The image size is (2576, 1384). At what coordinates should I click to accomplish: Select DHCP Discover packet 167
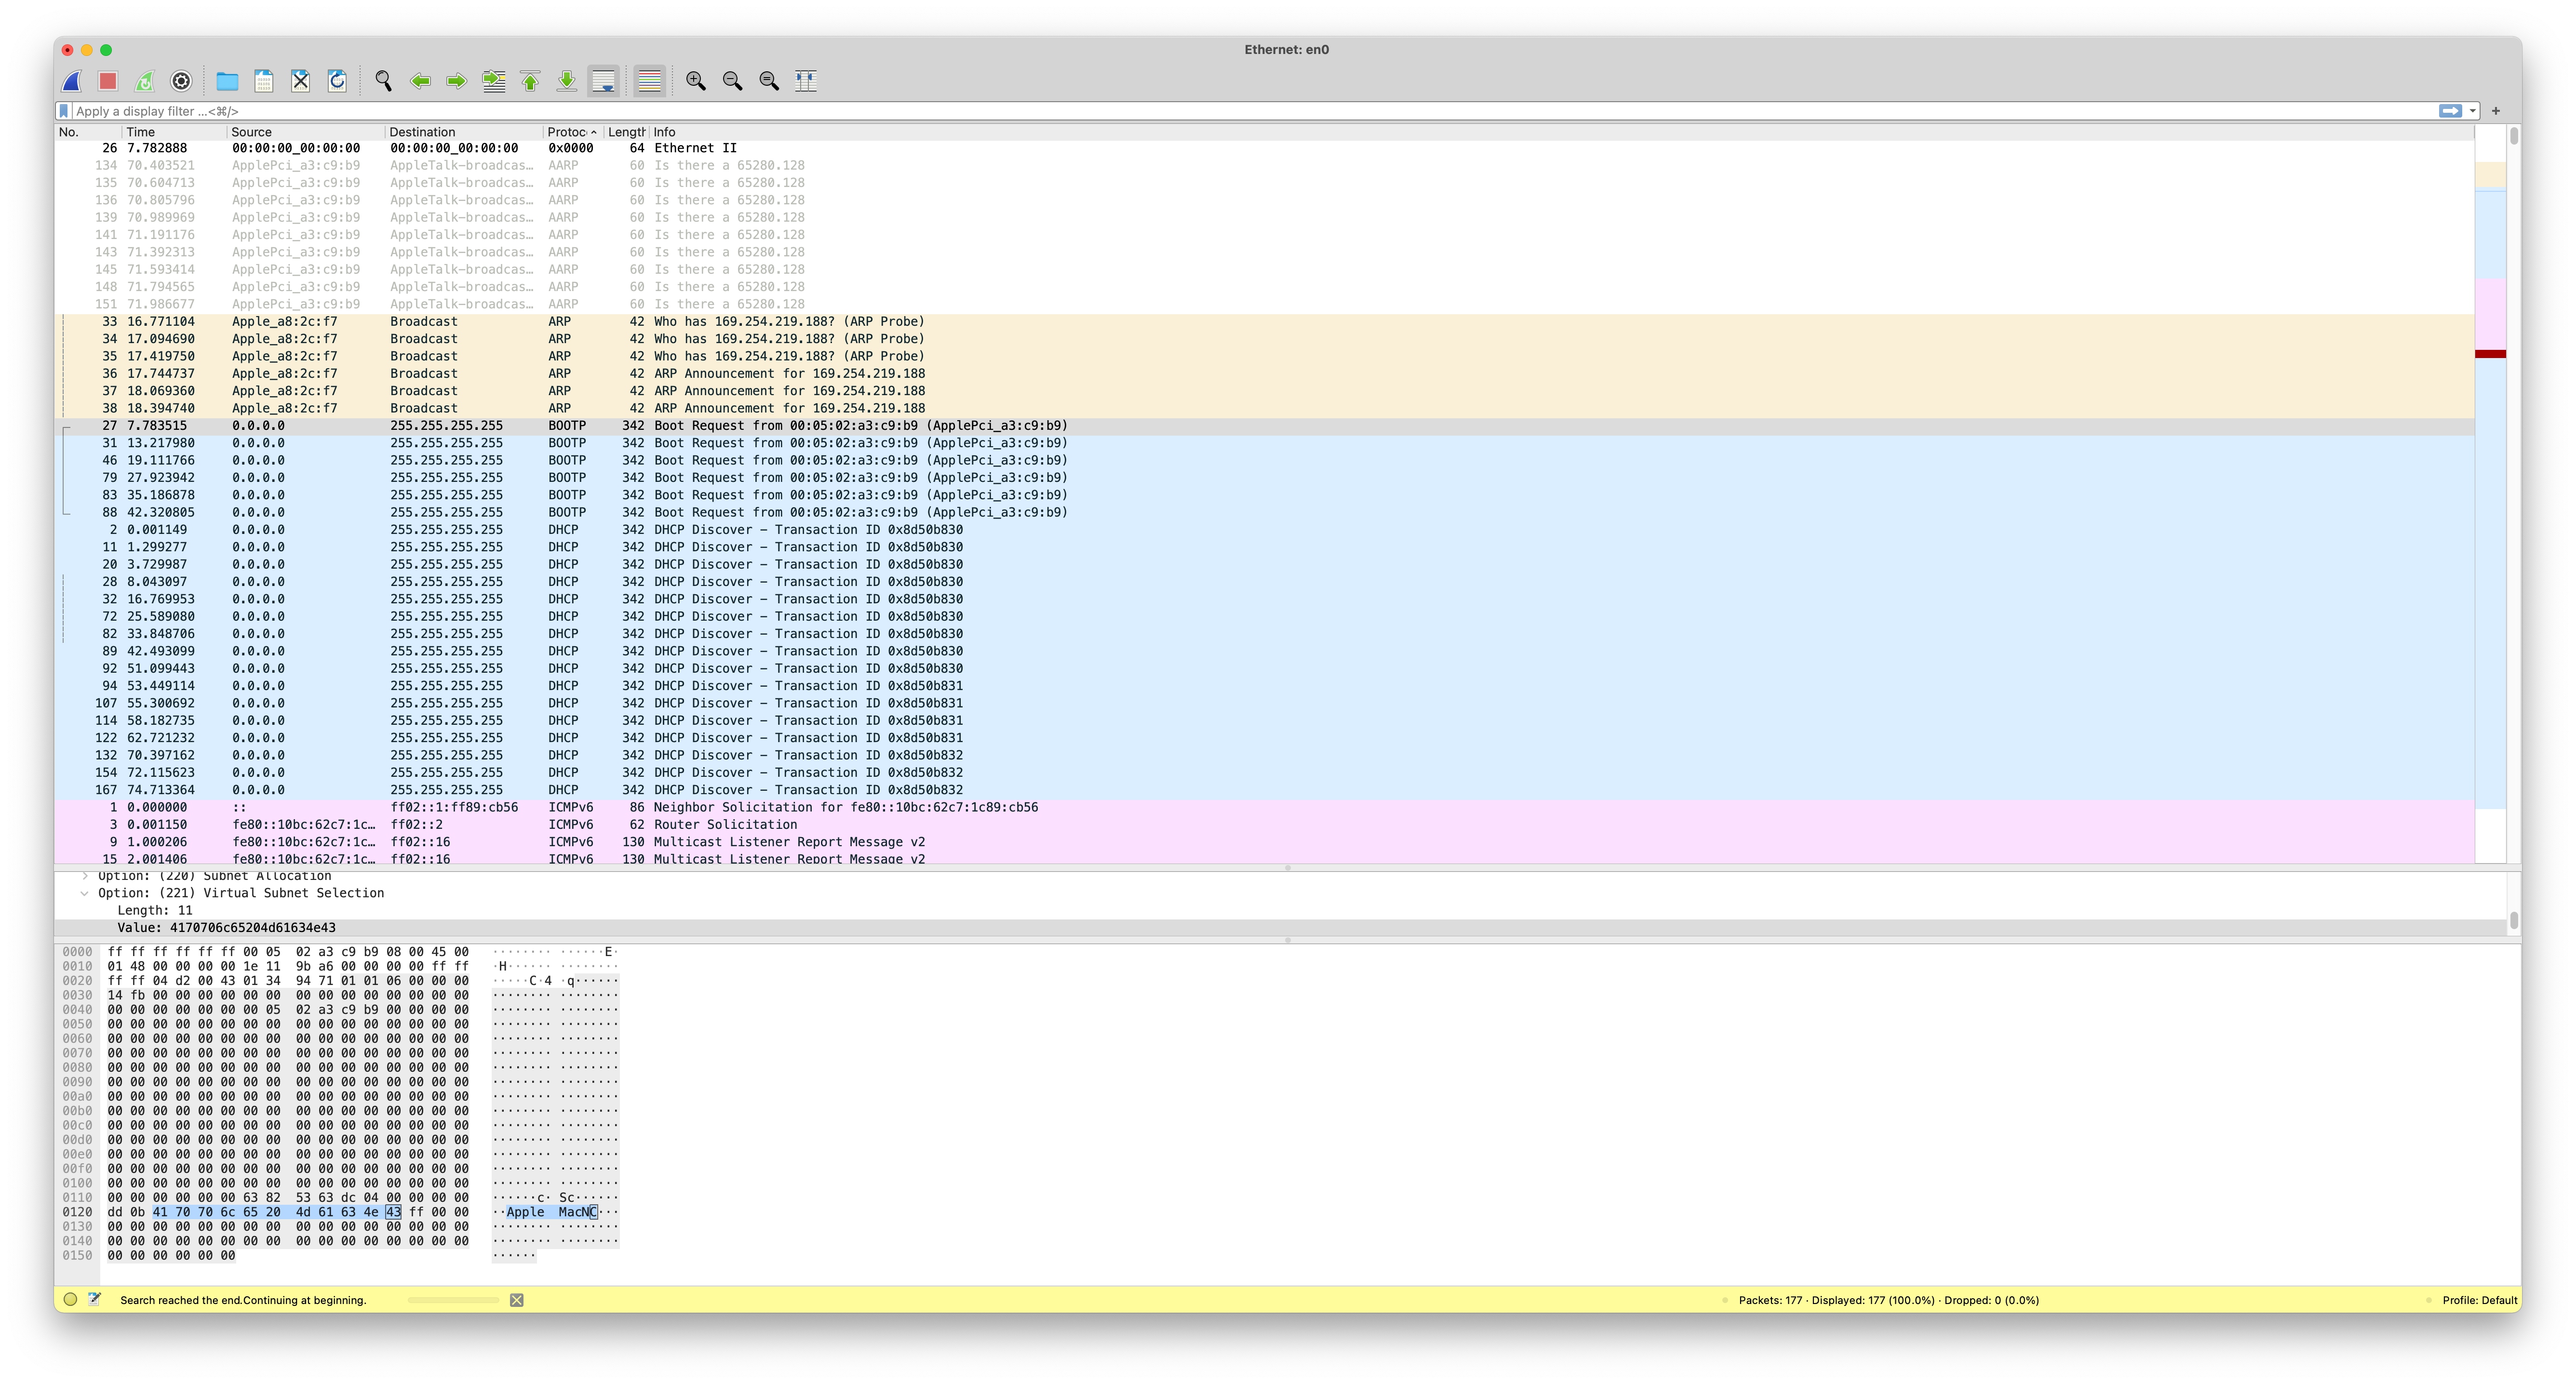(x=1264, y=790)
